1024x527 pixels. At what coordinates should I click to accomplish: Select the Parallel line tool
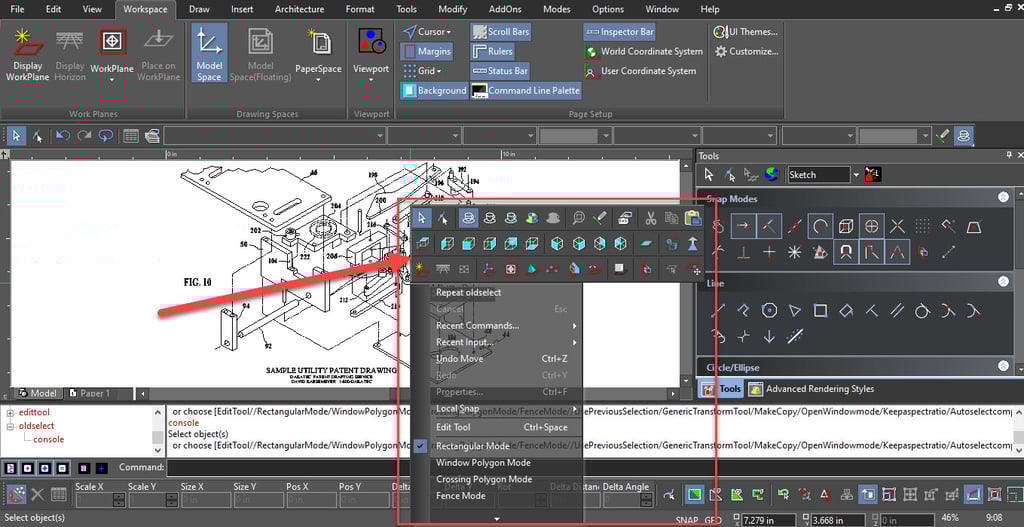[x=897, y=311]
